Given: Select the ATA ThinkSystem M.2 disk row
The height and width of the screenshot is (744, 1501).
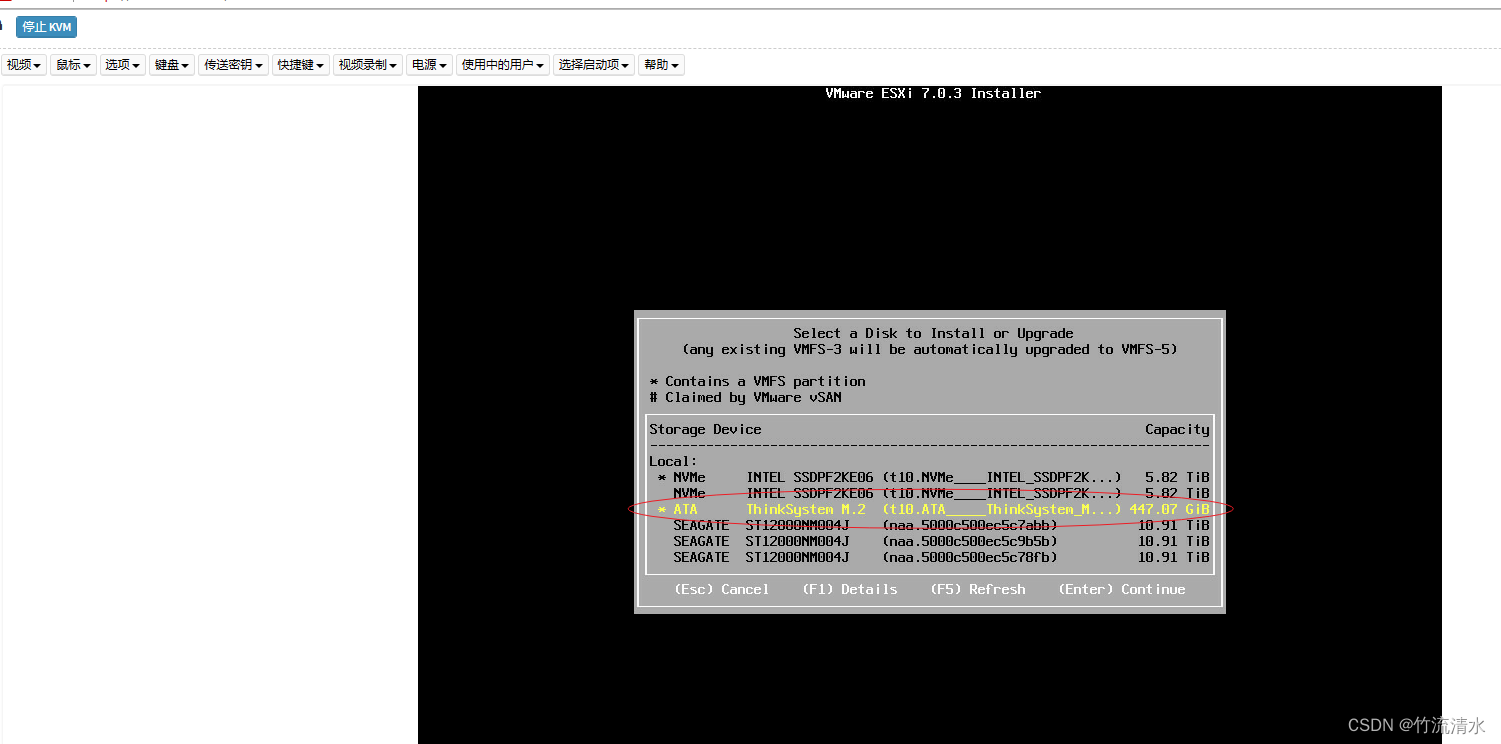Looking at the screenshot, I should coord(930,509).
